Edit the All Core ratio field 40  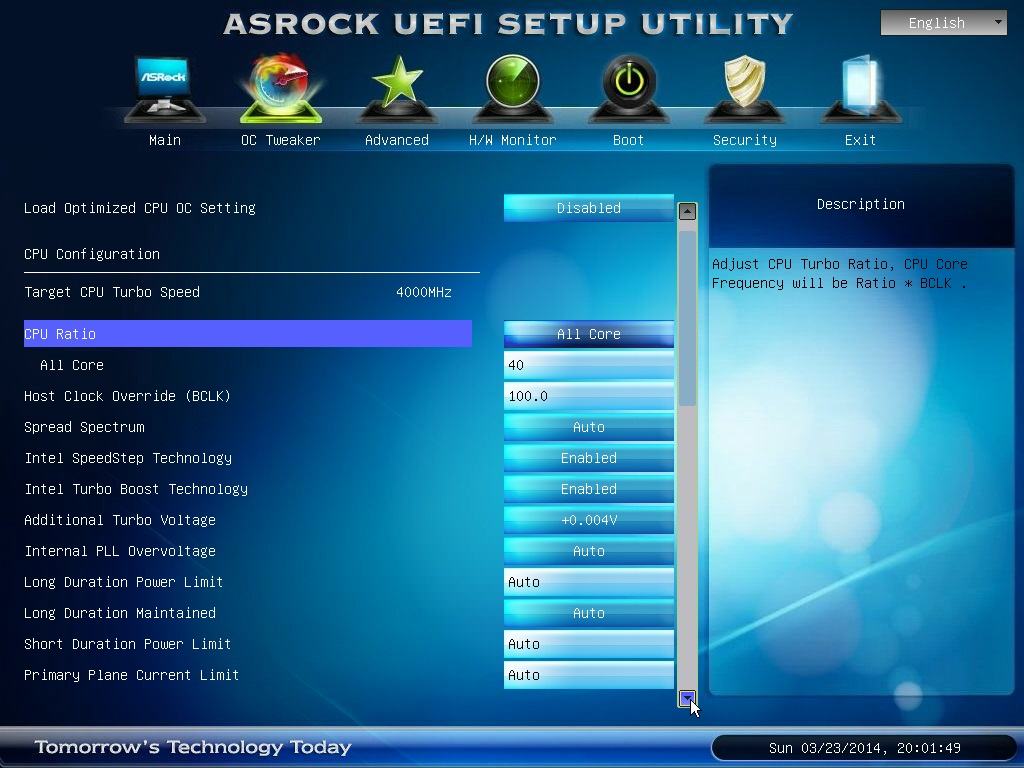pyautogui.click(x=588, y=365)
